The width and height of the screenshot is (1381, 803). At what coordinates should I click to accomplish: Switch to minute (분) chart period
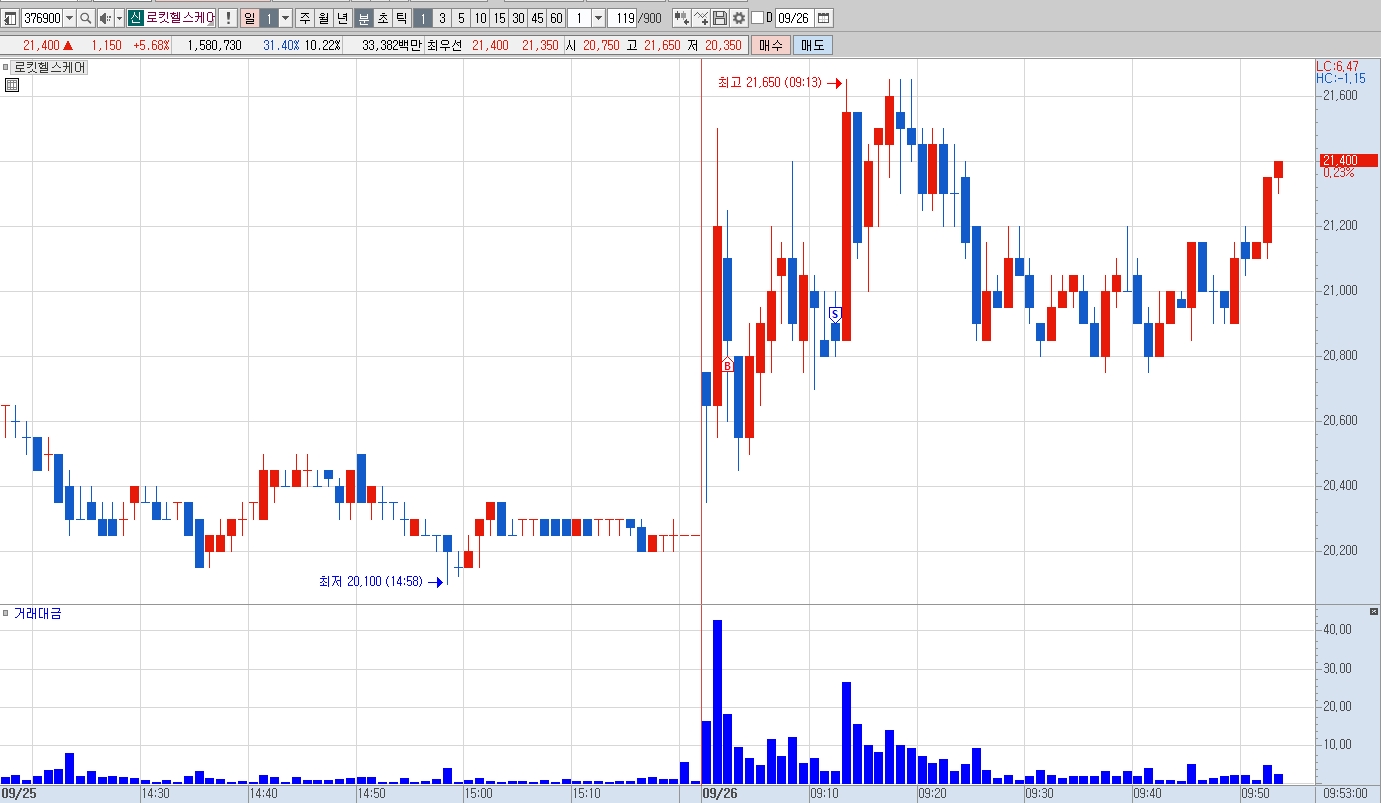(364, 18)
